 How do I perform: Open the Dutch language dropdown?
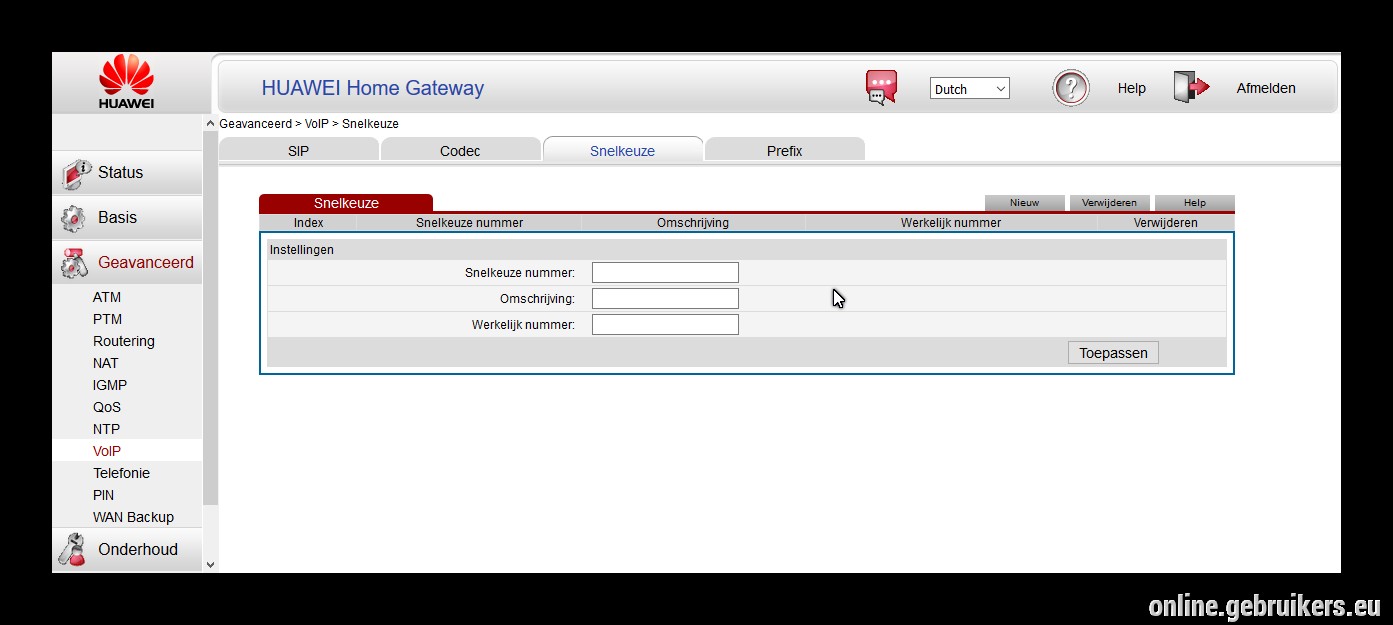(969, 88)
